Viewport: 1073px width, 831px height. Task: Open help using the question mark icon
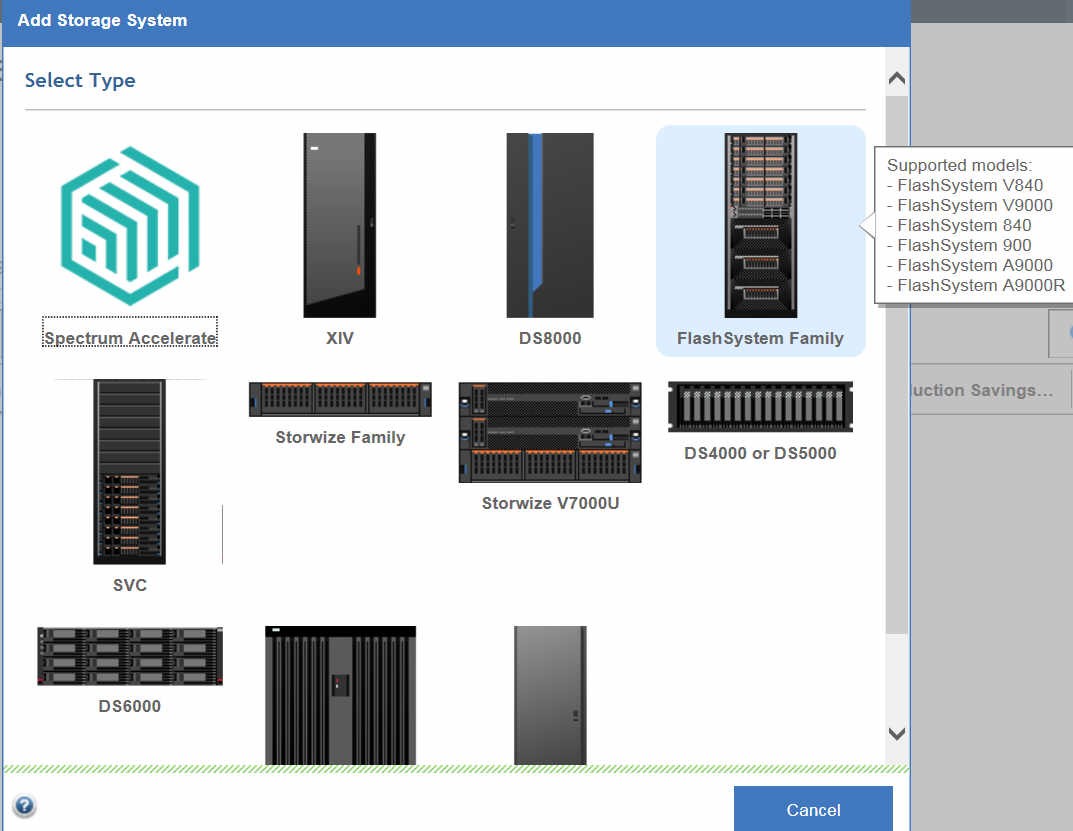tap(23, 806)
